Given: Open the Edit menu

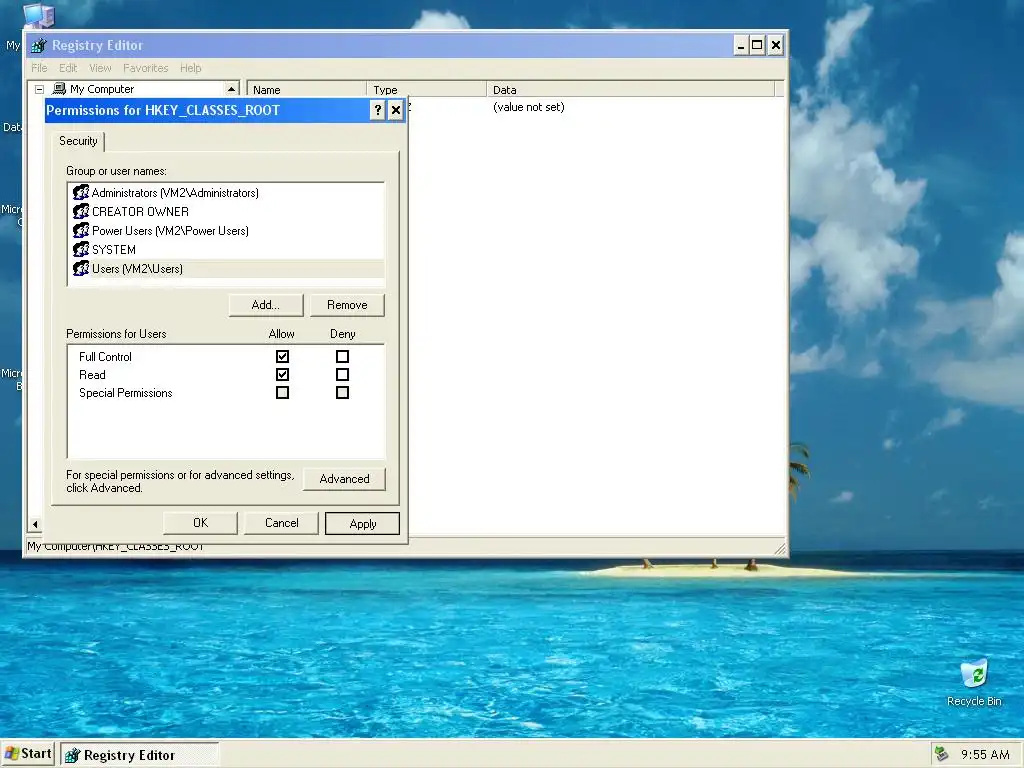Looking at the screenshot, I should coord(68,68).
